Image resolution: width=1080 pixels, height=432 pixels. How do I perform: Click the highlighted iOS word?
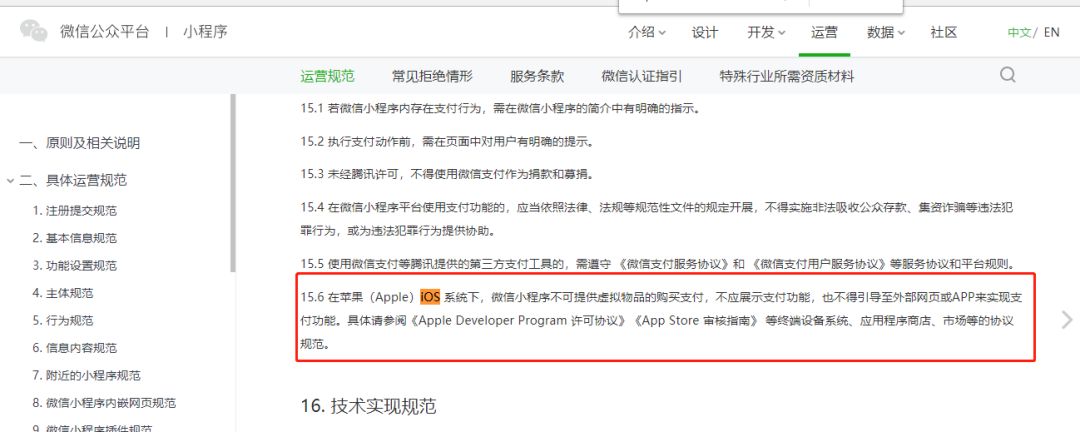430,298
